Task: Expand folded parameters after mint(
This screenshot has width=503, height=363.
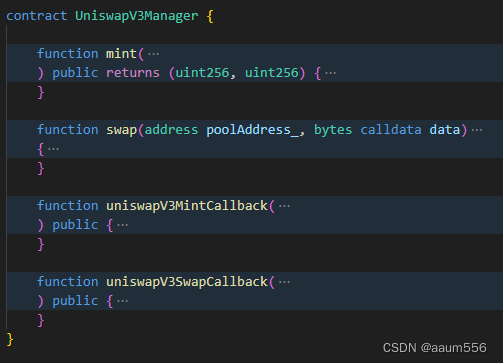Action: (153, 54)
